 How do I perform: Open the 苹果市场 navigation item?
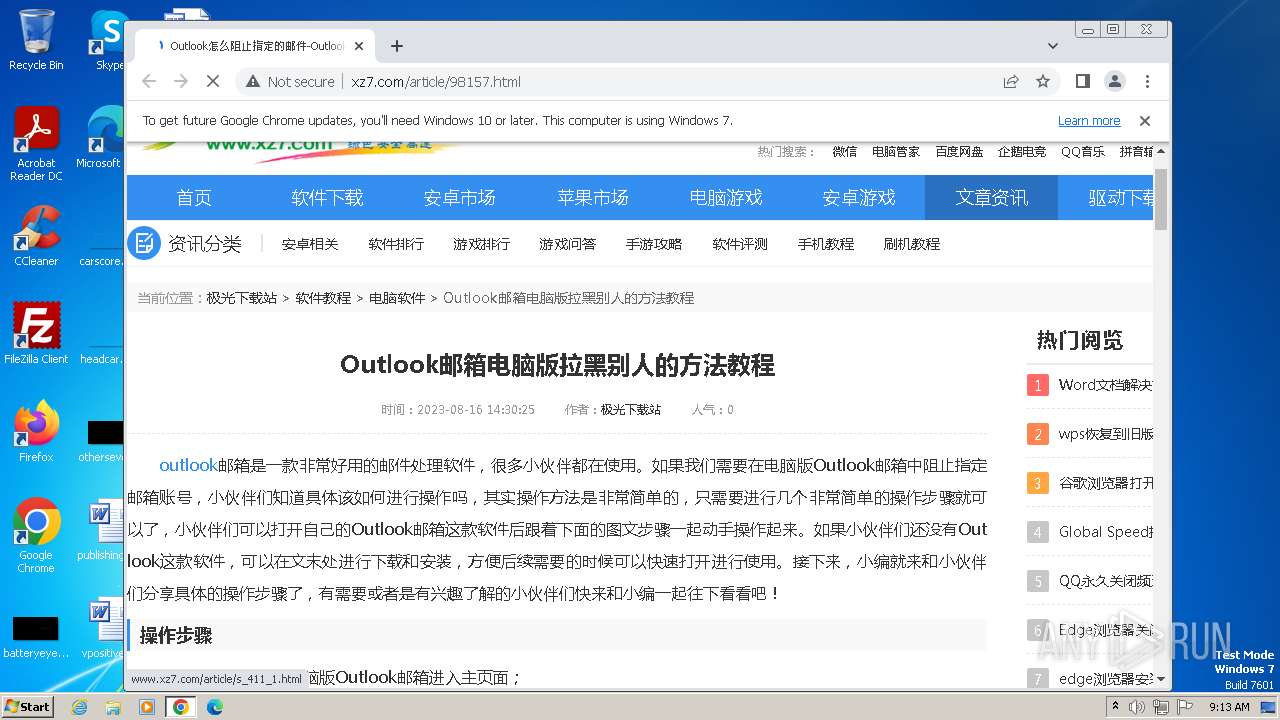(593, 198)
